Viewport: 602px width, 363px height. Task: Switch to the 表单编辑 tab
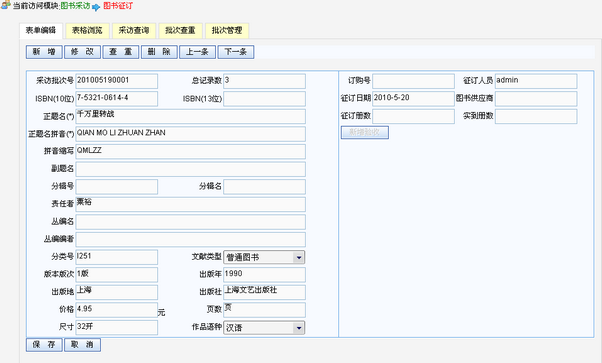click(x=41, y=31)
